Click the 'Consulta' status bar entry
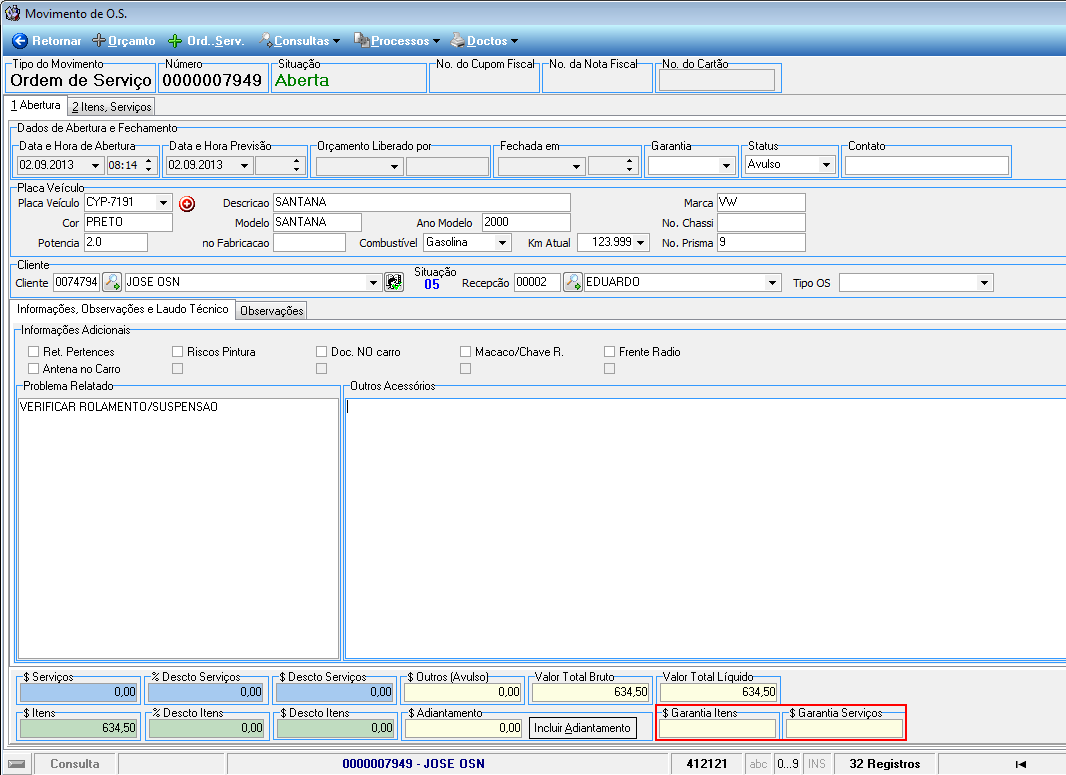The height and width of the screenshot is (775, 1066). pyautogui.click(x=75, y=764)
